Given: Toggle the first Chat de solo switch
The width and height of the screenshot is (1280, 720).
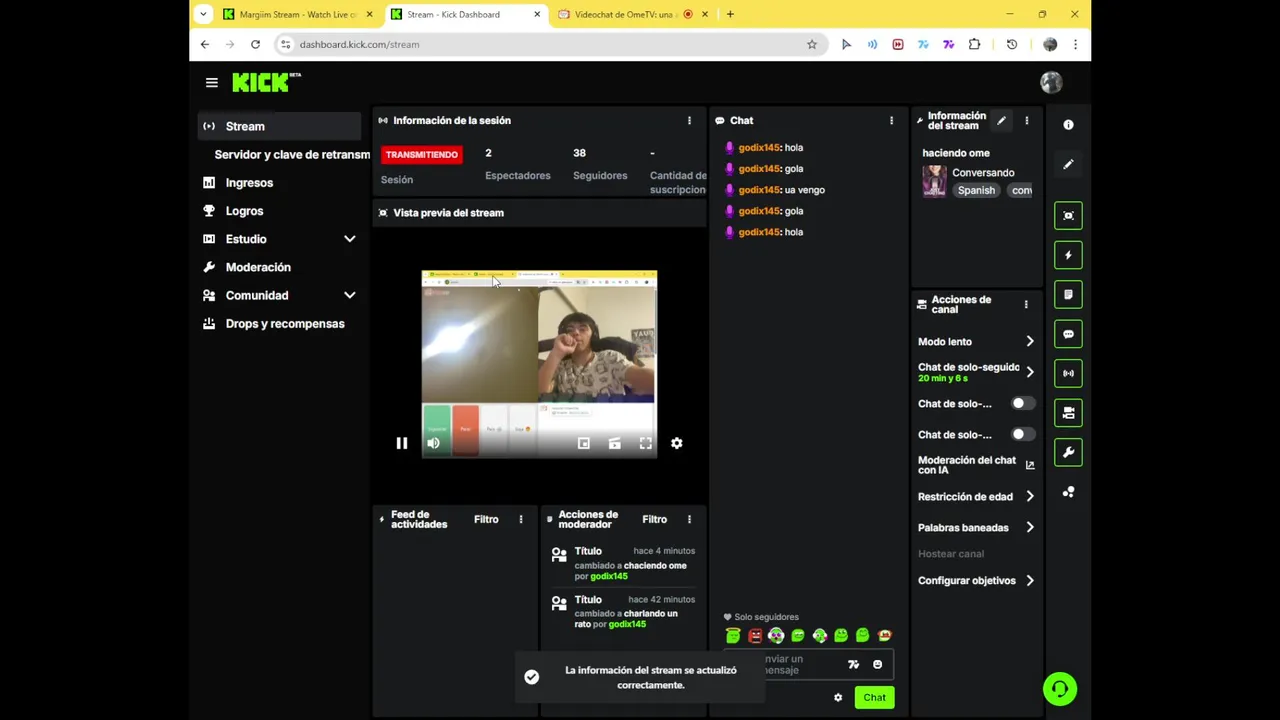Looking at the screenshot, I should point(1021,404).
